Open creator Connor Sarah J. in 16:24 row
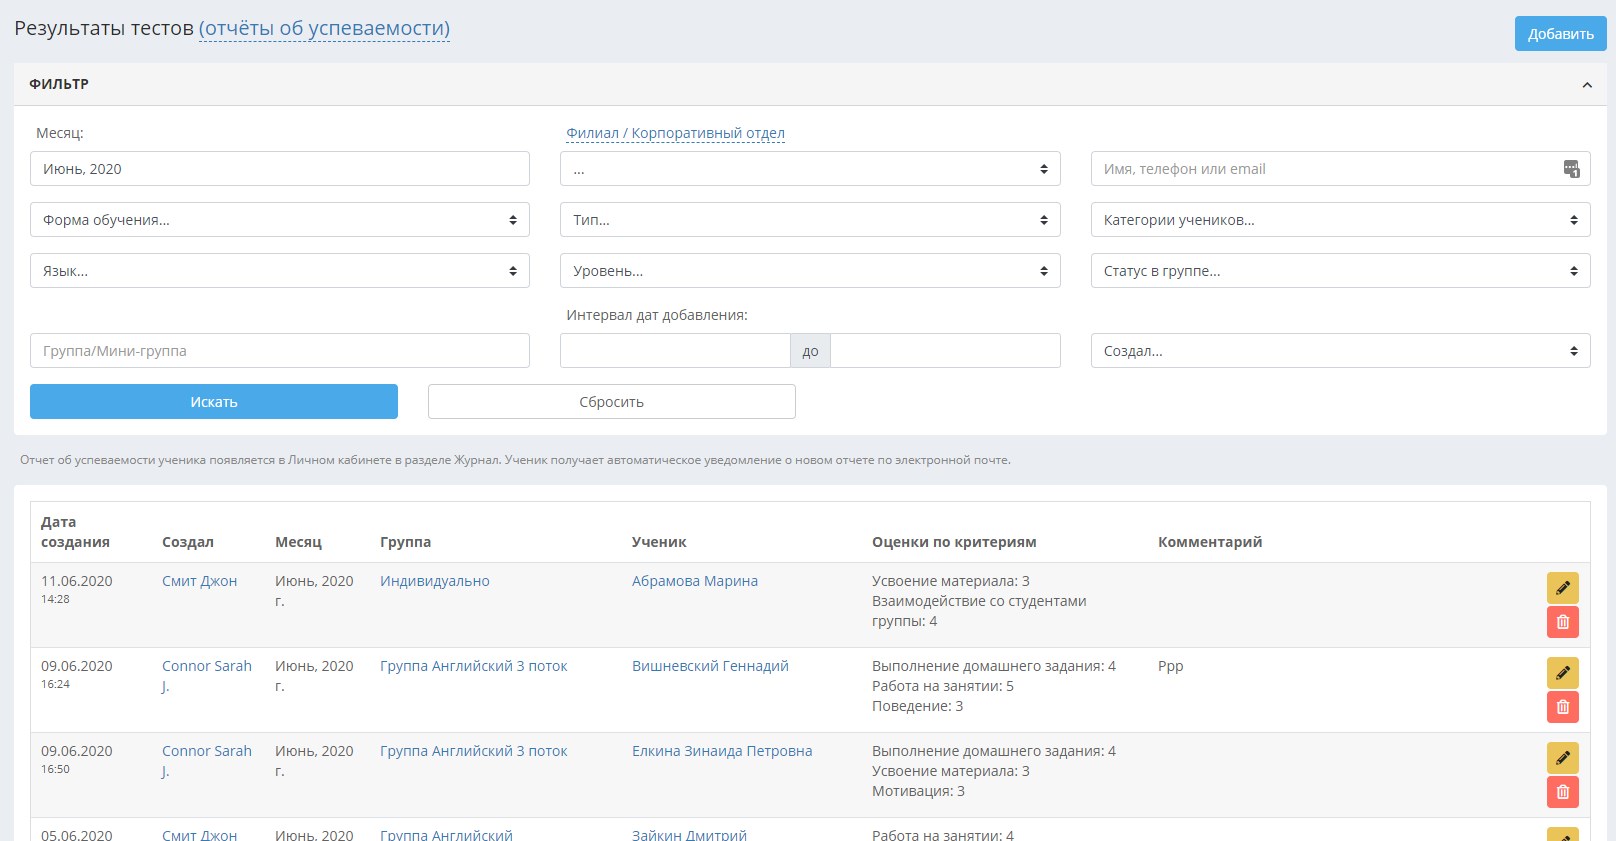Viewport: 1616px width, 841px height. pyautogui.click(x=207, y=676)
